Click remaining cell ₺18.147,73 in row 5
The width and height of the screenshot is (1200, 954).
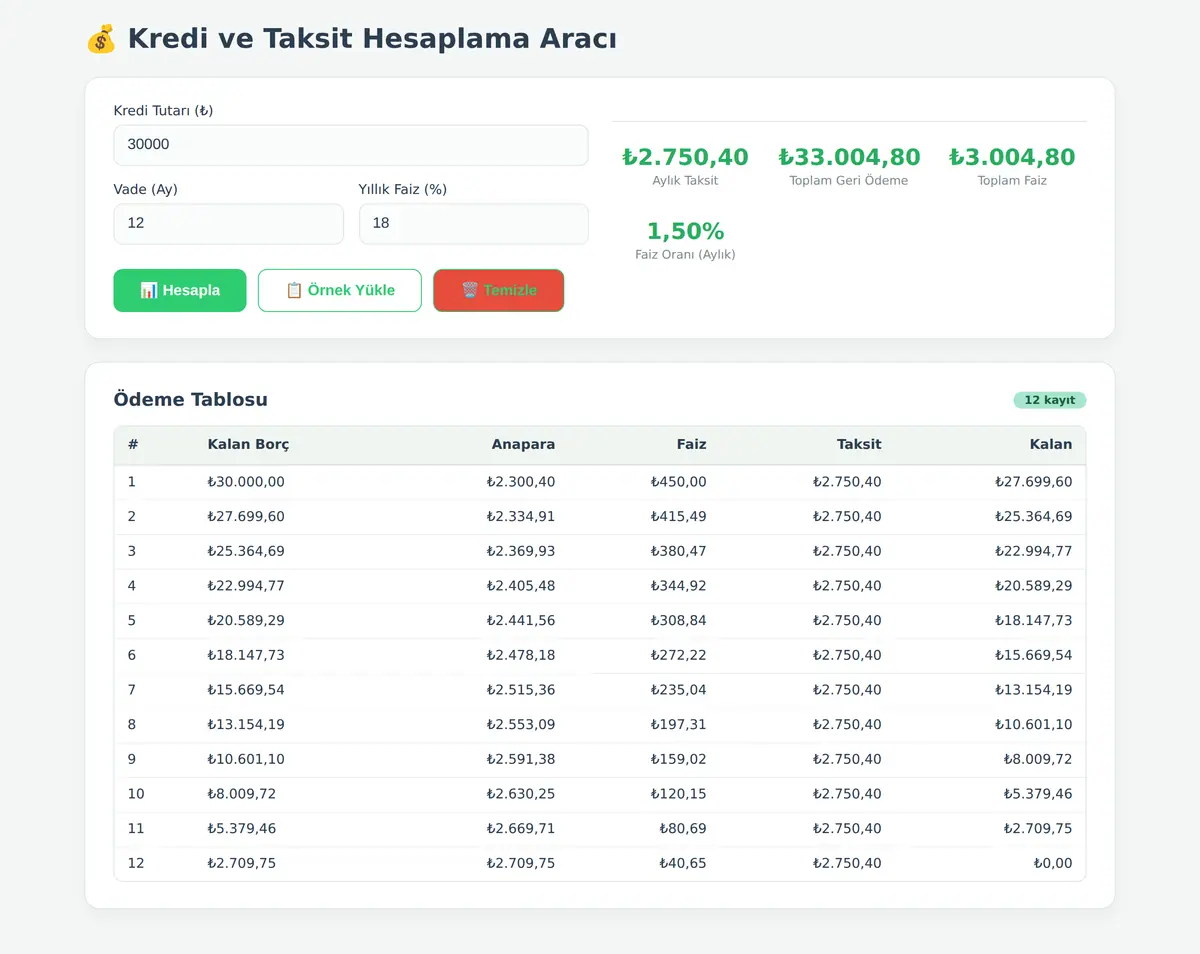pos(1033,620)
